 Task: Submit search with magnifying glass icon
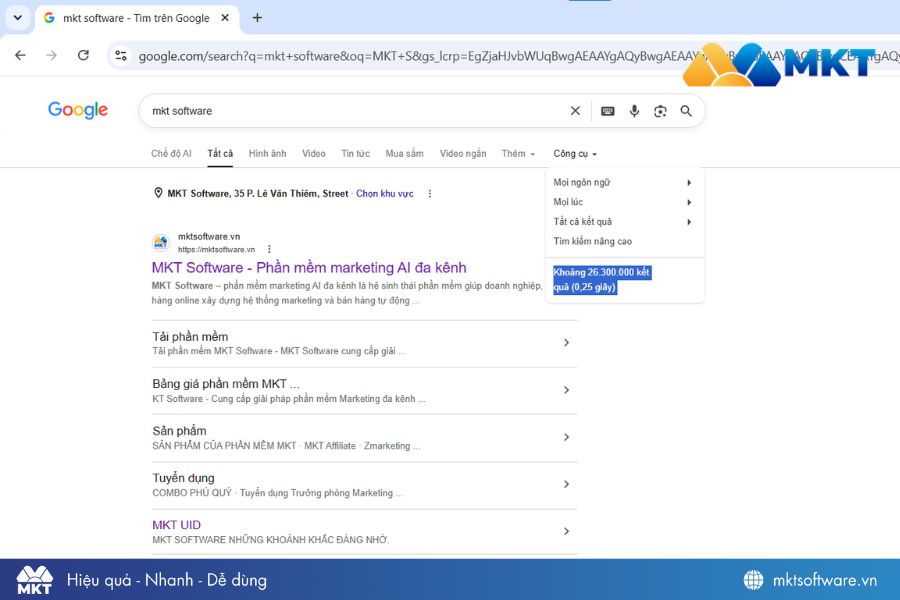click(x=686, y=111)
